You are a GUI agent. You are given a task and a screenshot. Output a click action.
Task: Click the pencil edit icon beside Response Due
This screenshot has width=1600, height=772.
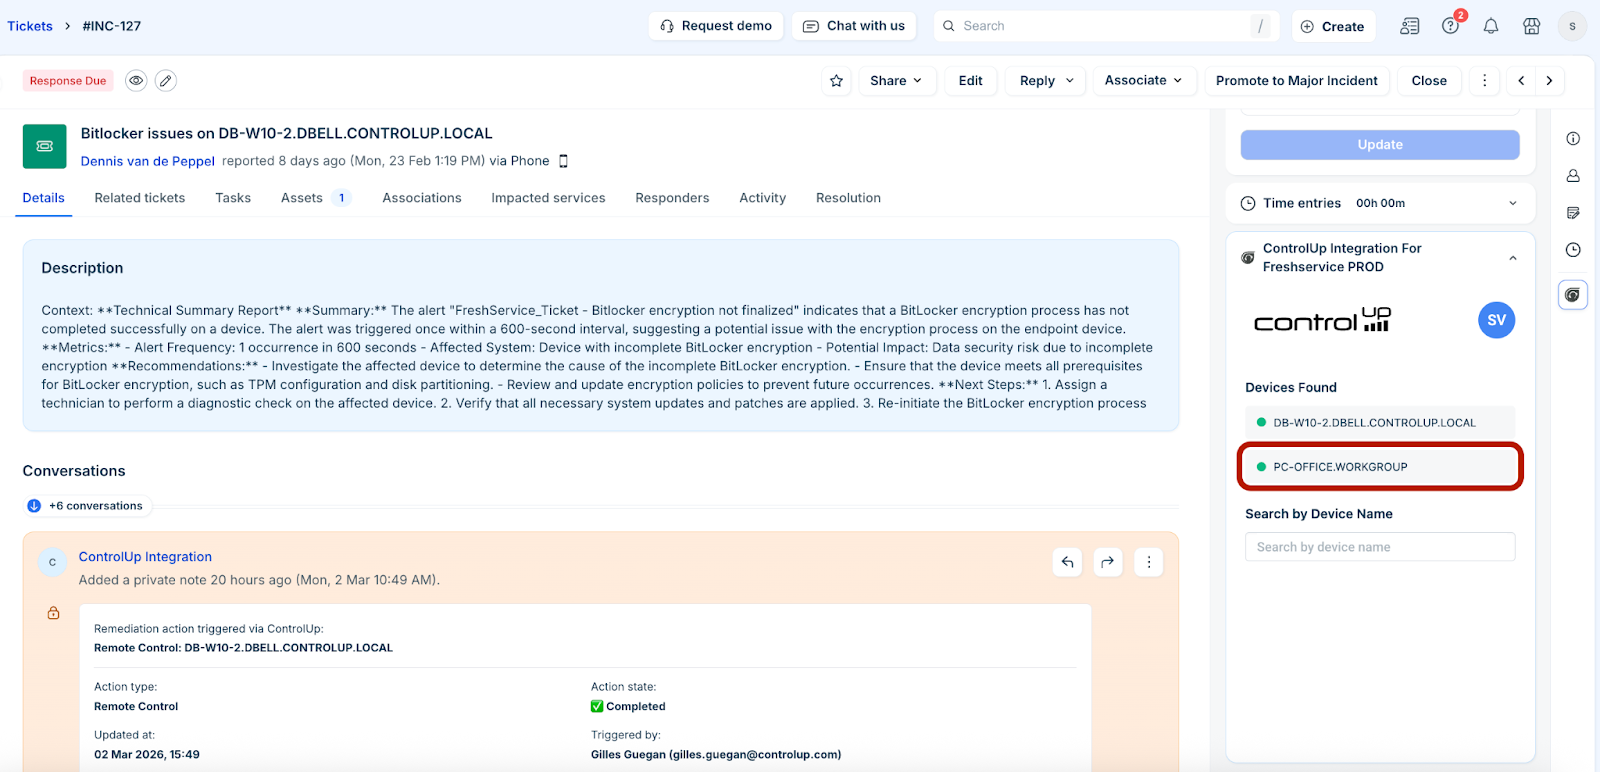click(x=166, y=81)
